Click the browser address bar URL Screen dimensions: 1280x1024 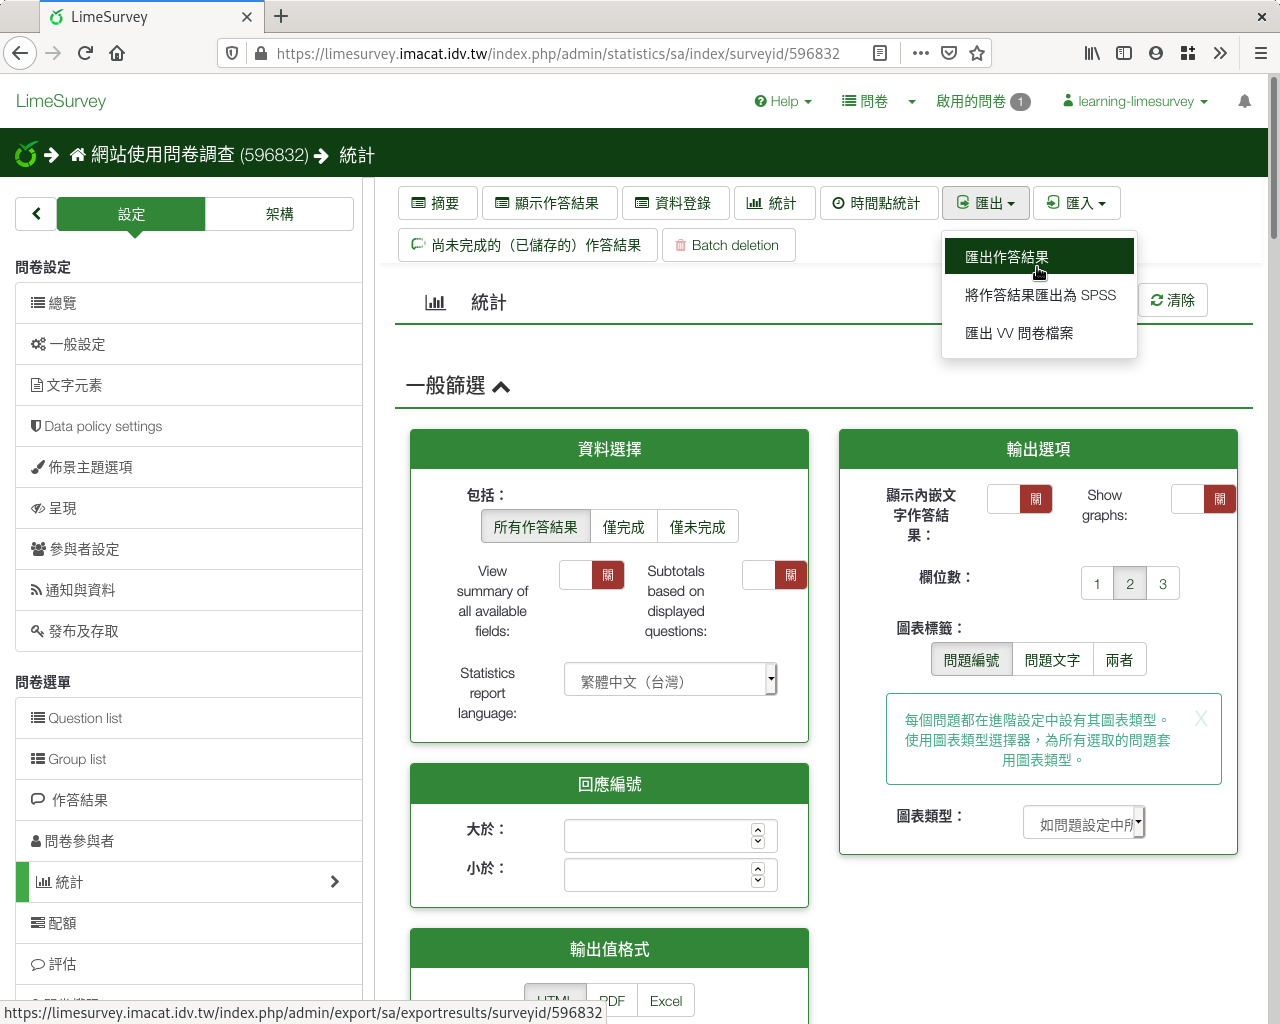[x=558, y=53]
